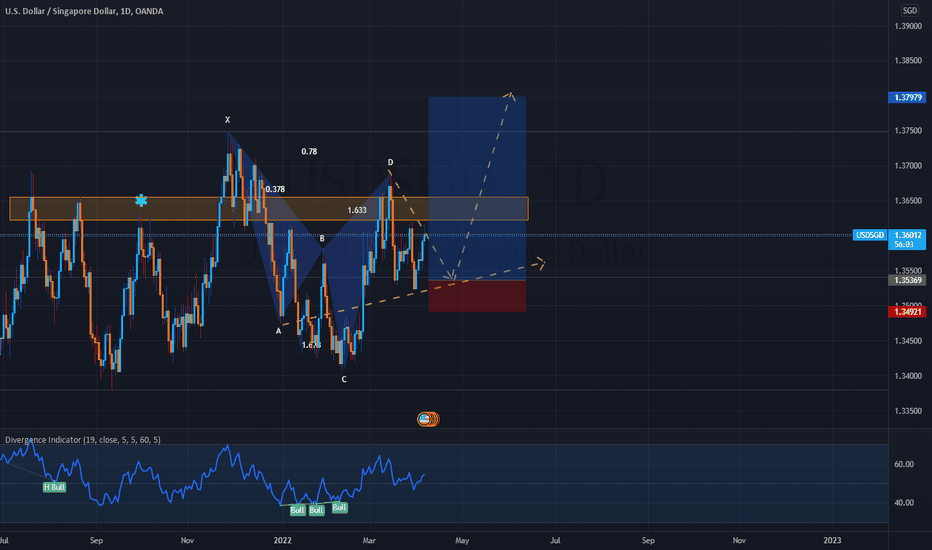This screenshot has width=932, height=550.
Task: Click the C point label of the harmonic pattern
Action: [x=344, y=379]
